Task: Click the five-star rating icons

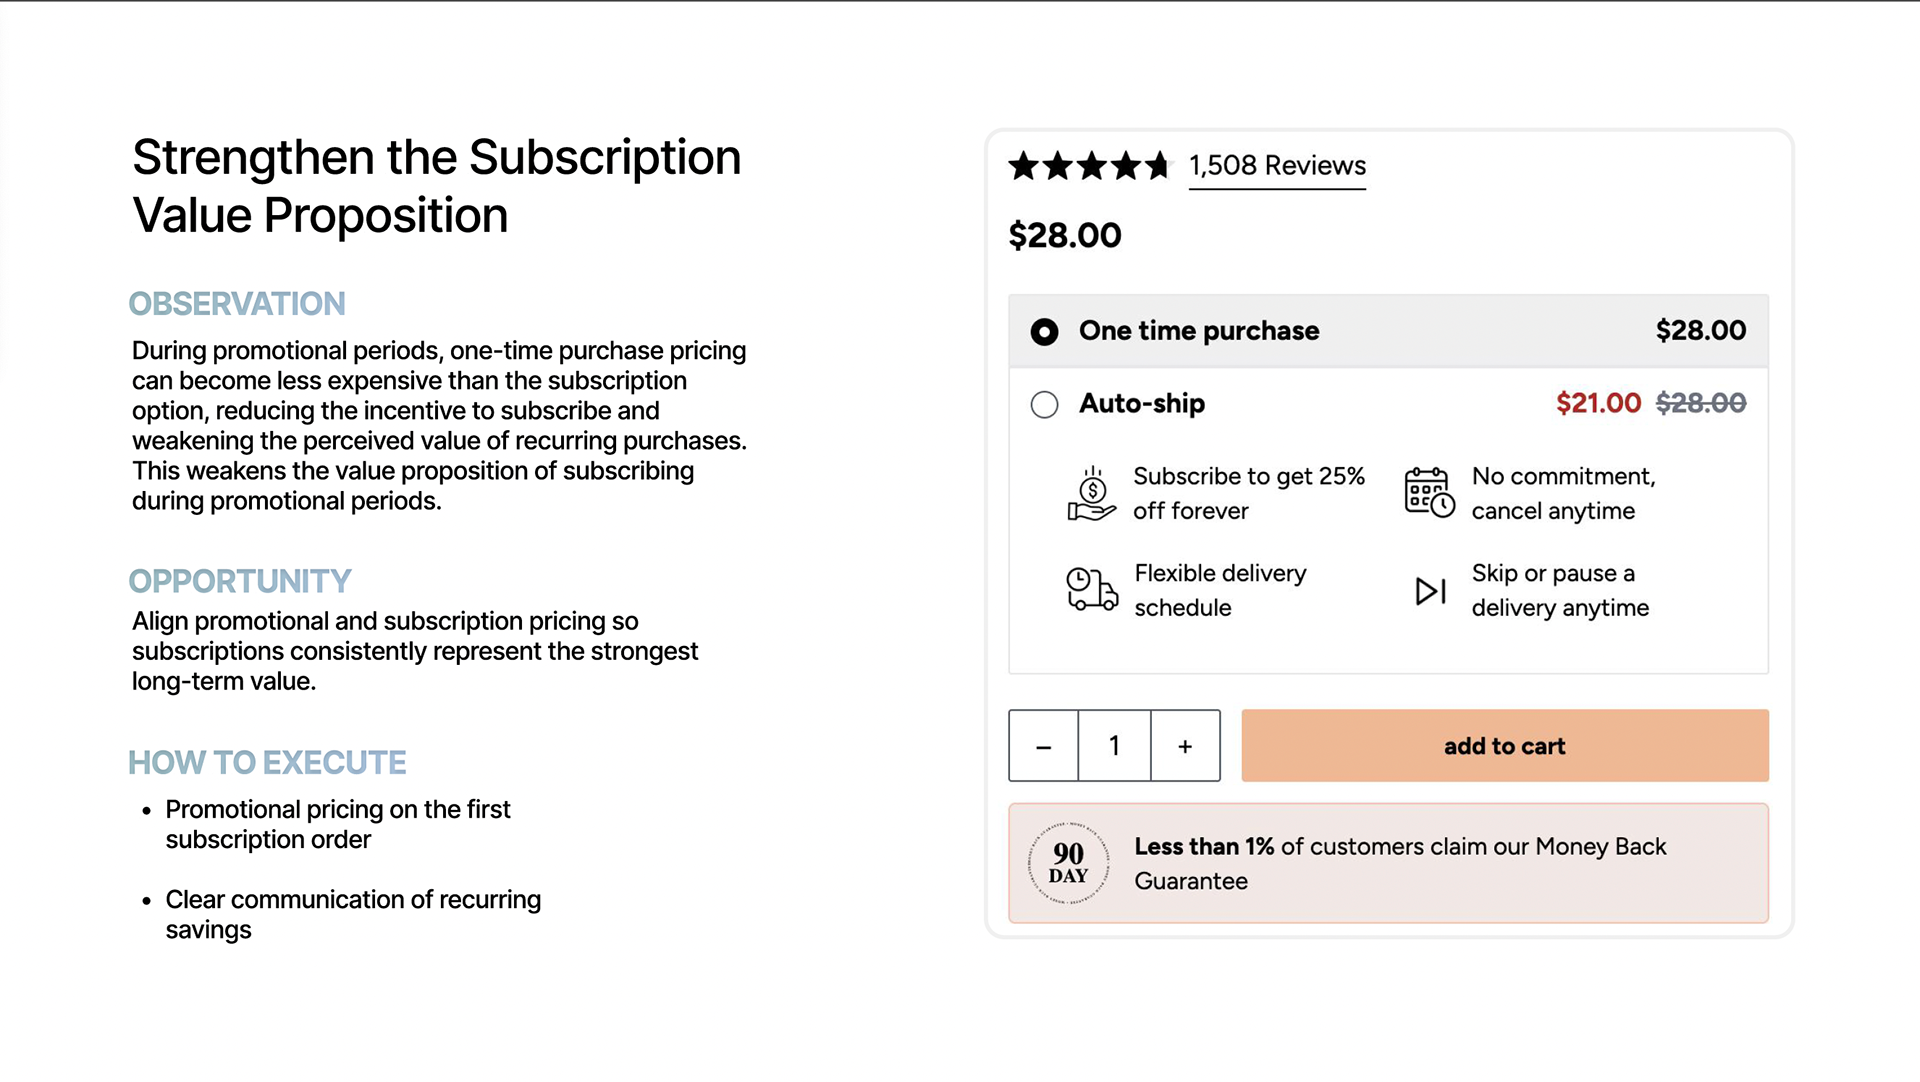Action: (1089, 166)
